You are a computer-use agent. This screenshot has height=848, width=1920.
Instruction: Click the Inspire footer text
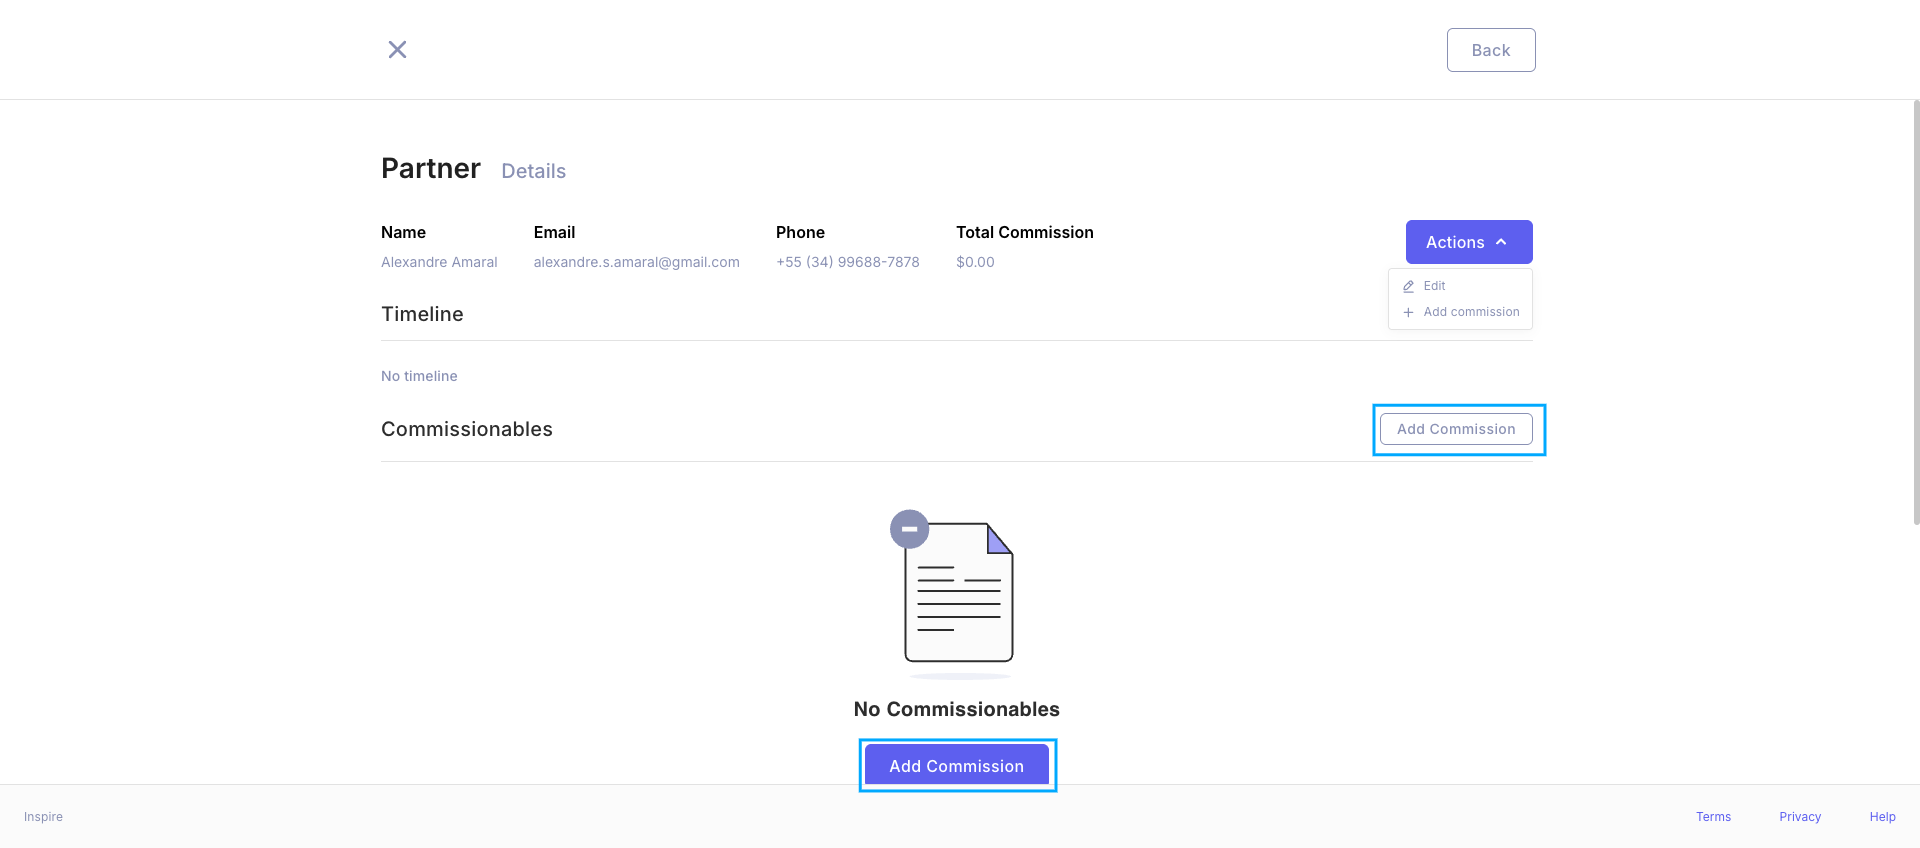click(43, 817)
